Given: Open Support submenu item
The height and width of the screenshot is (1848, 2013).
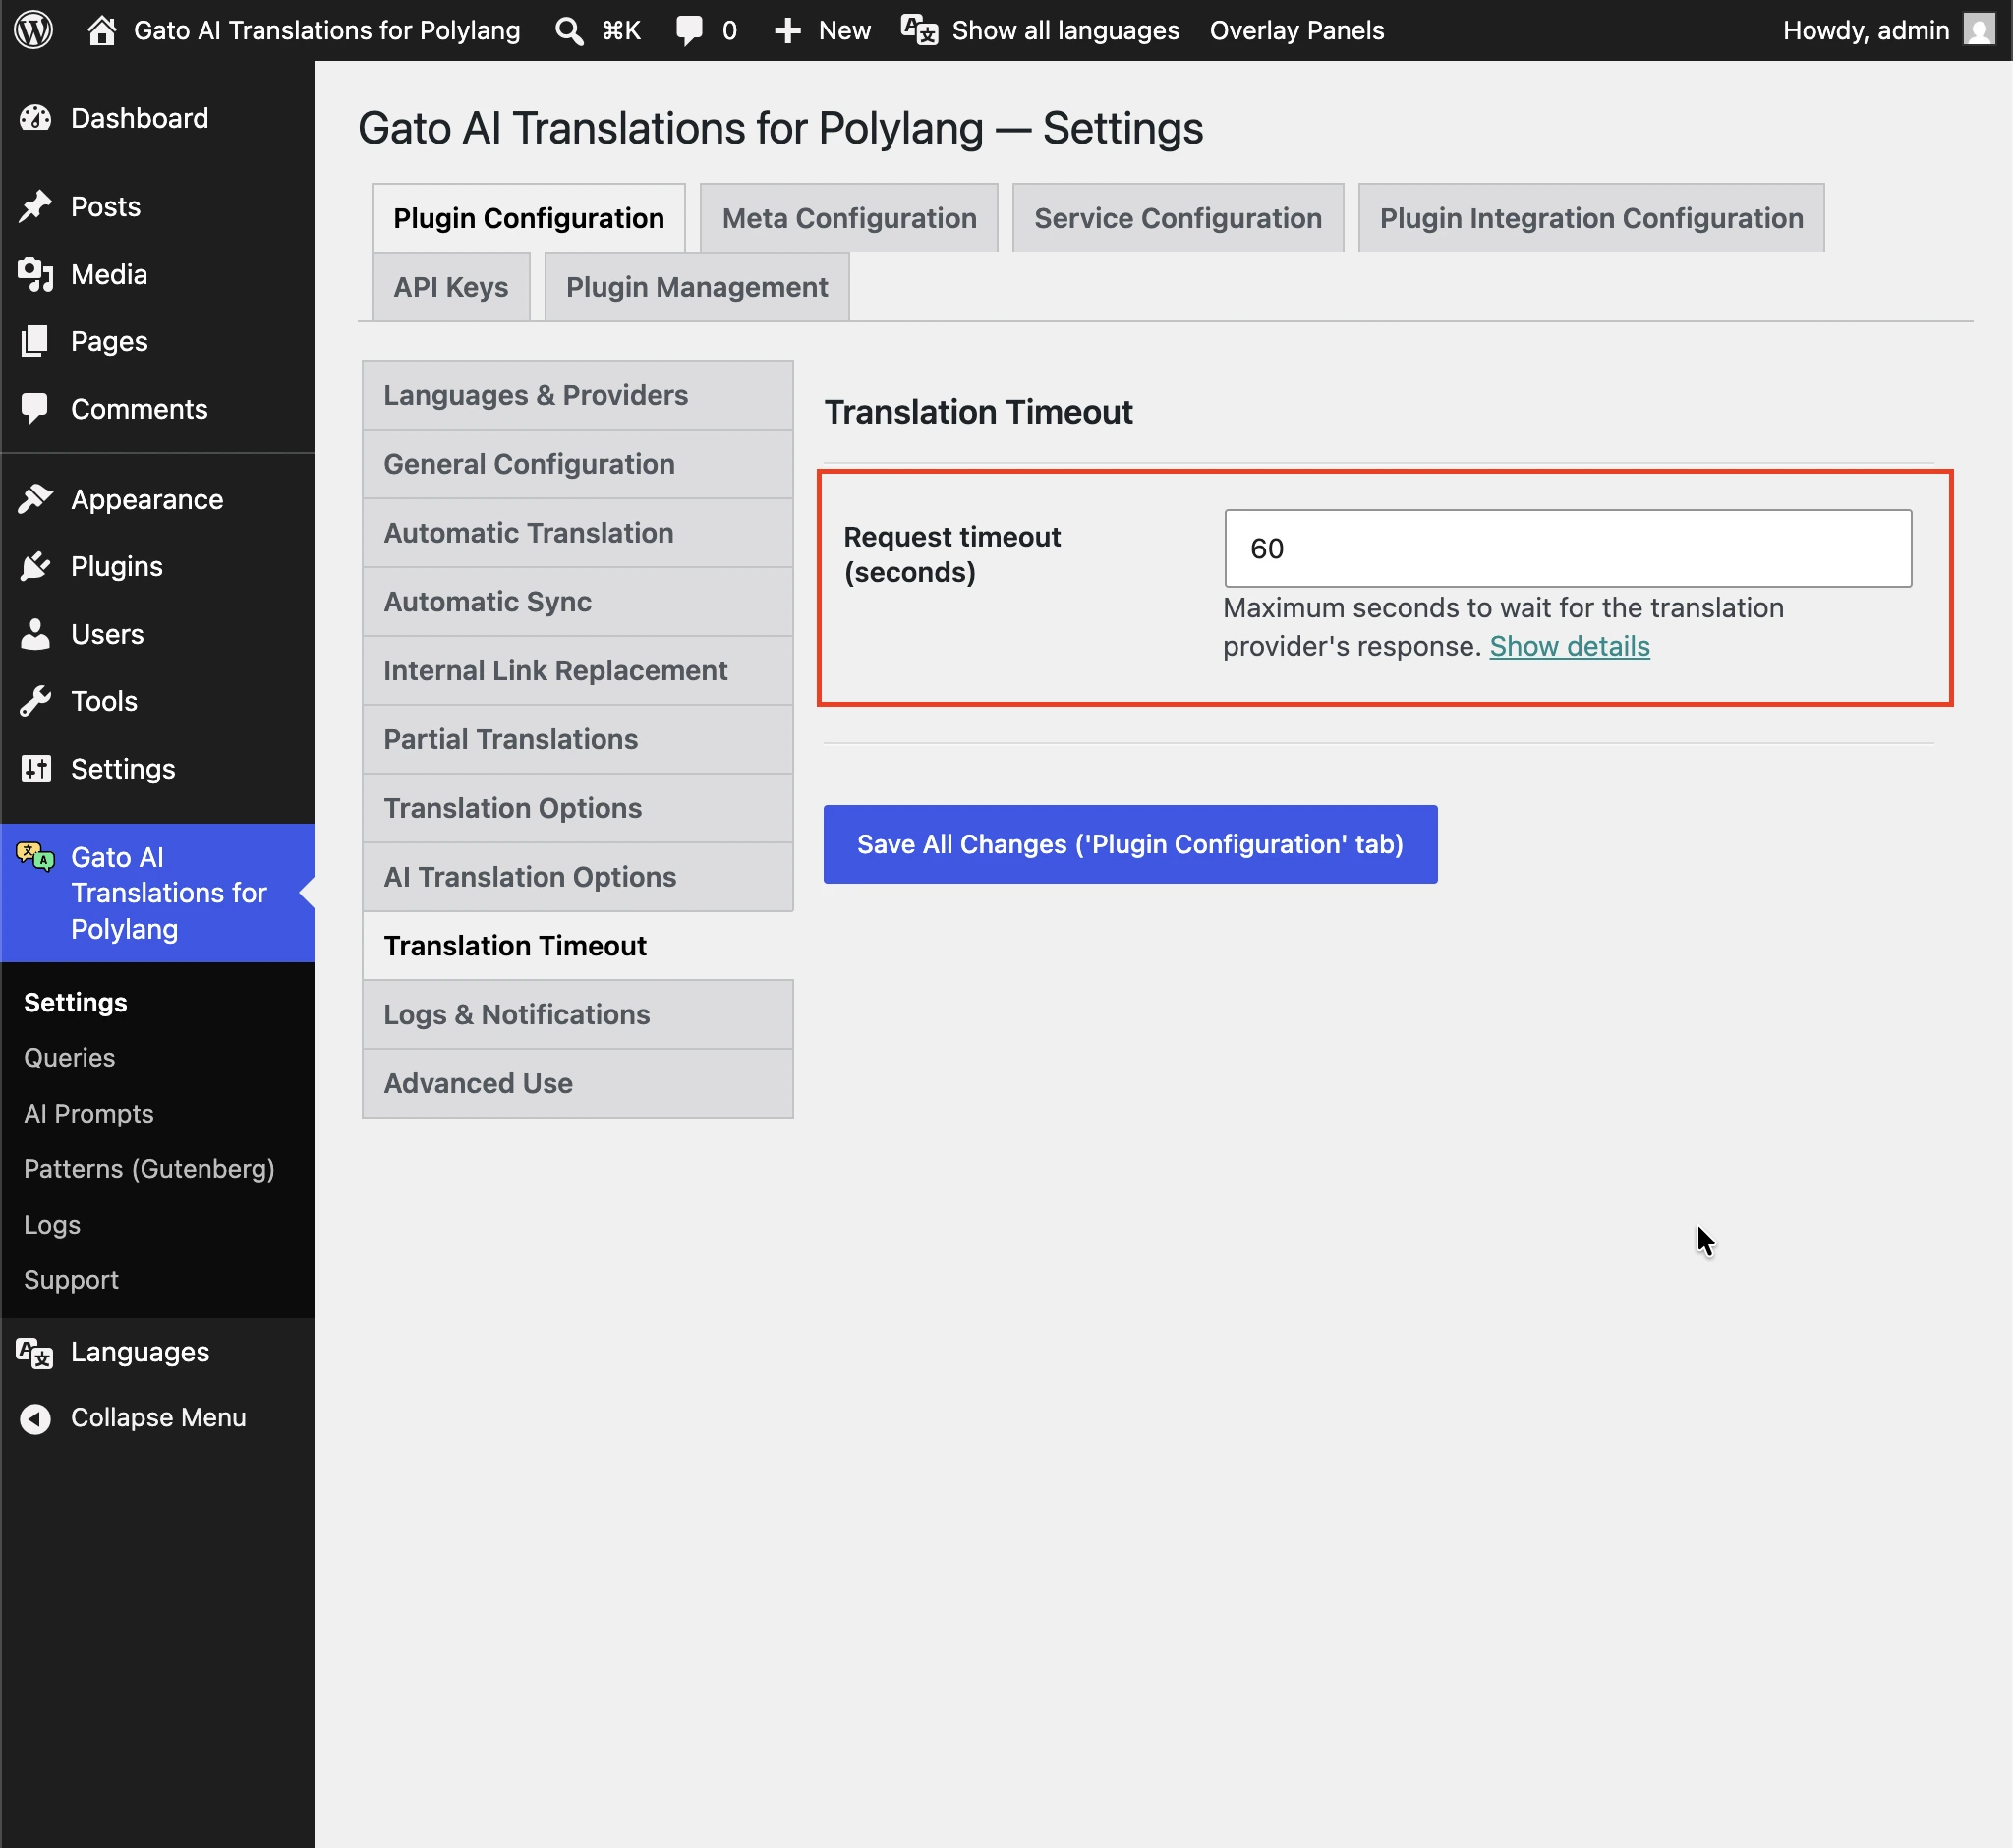Looking at the screenshot, I should pyautogui.click(x=71, y=1280).
